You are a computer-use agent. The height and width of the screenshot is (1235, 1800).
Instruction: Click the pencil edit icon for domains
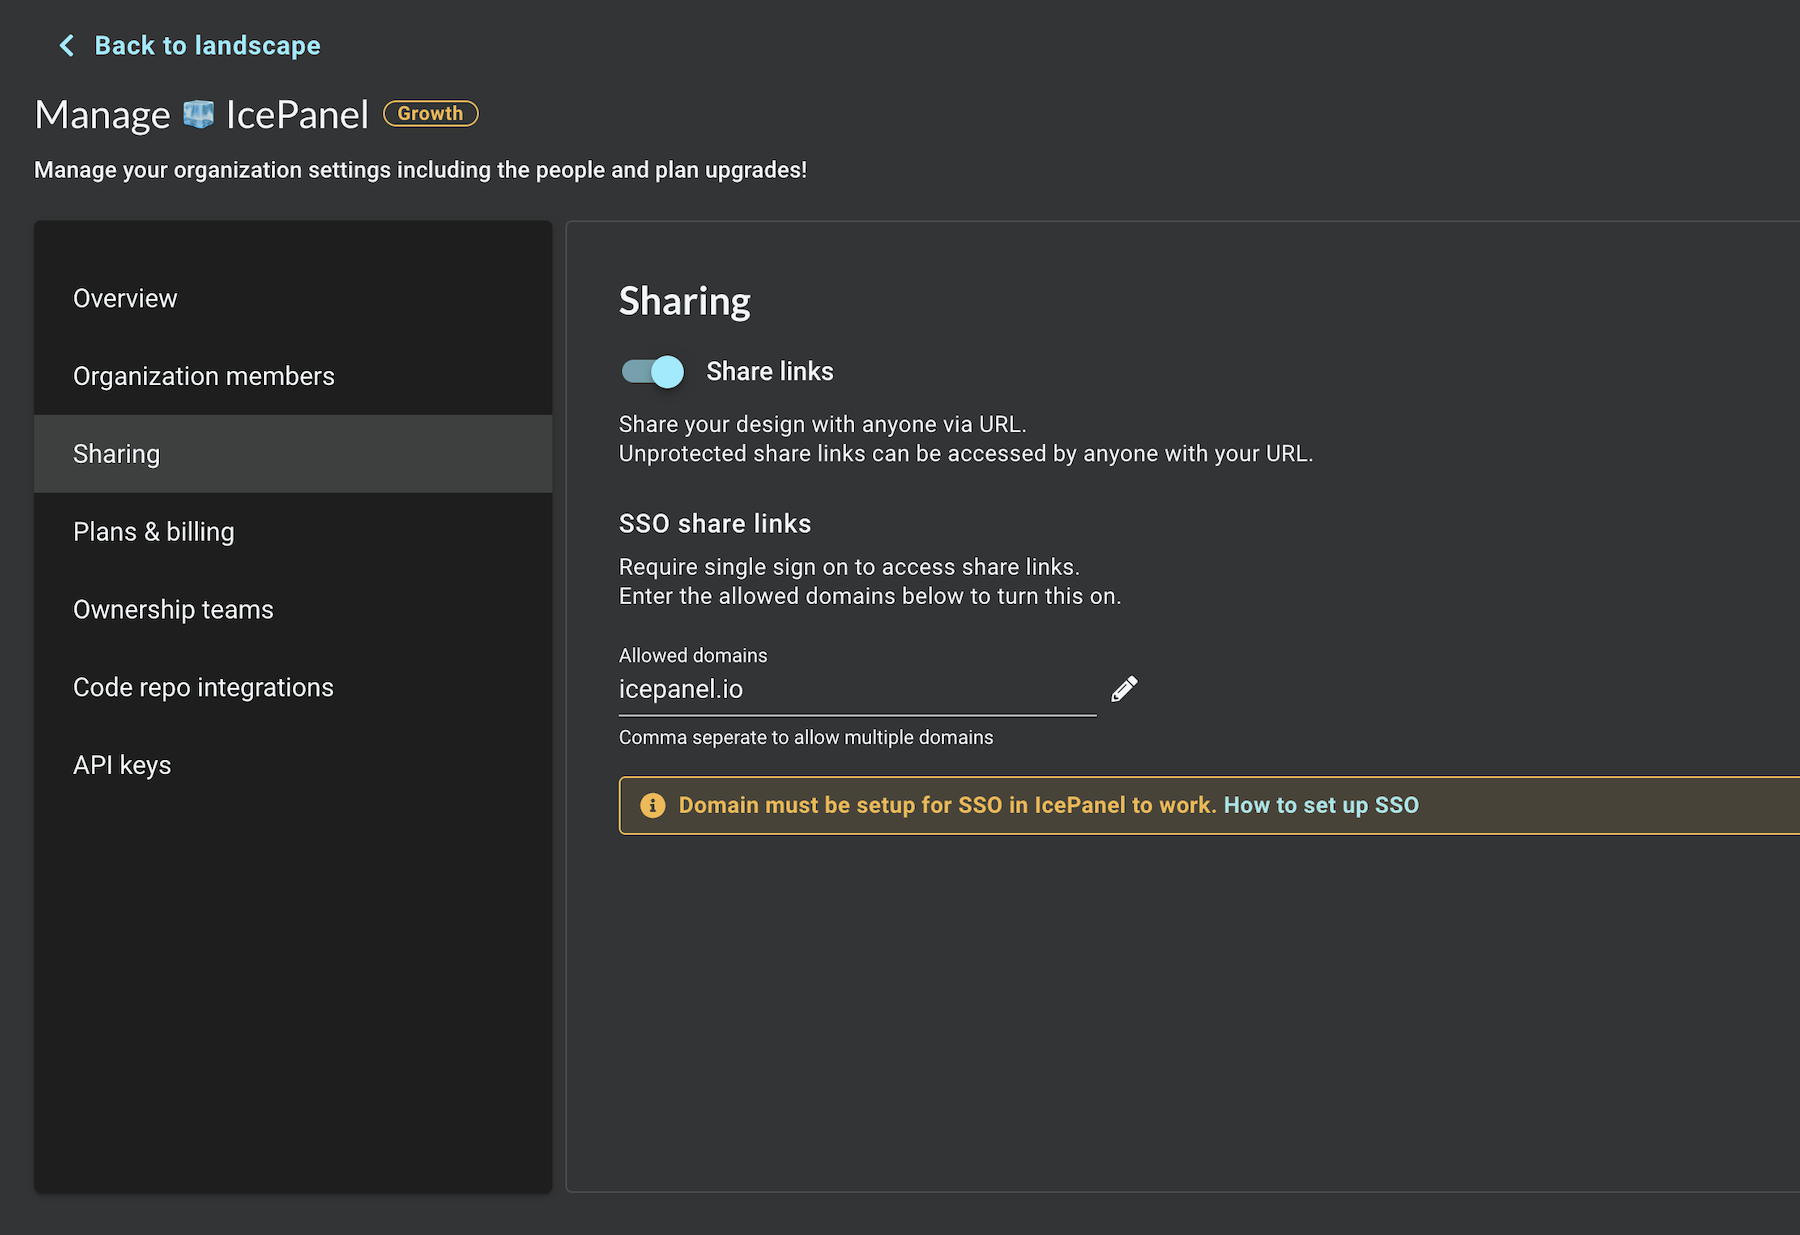(x=1124, y=689)
